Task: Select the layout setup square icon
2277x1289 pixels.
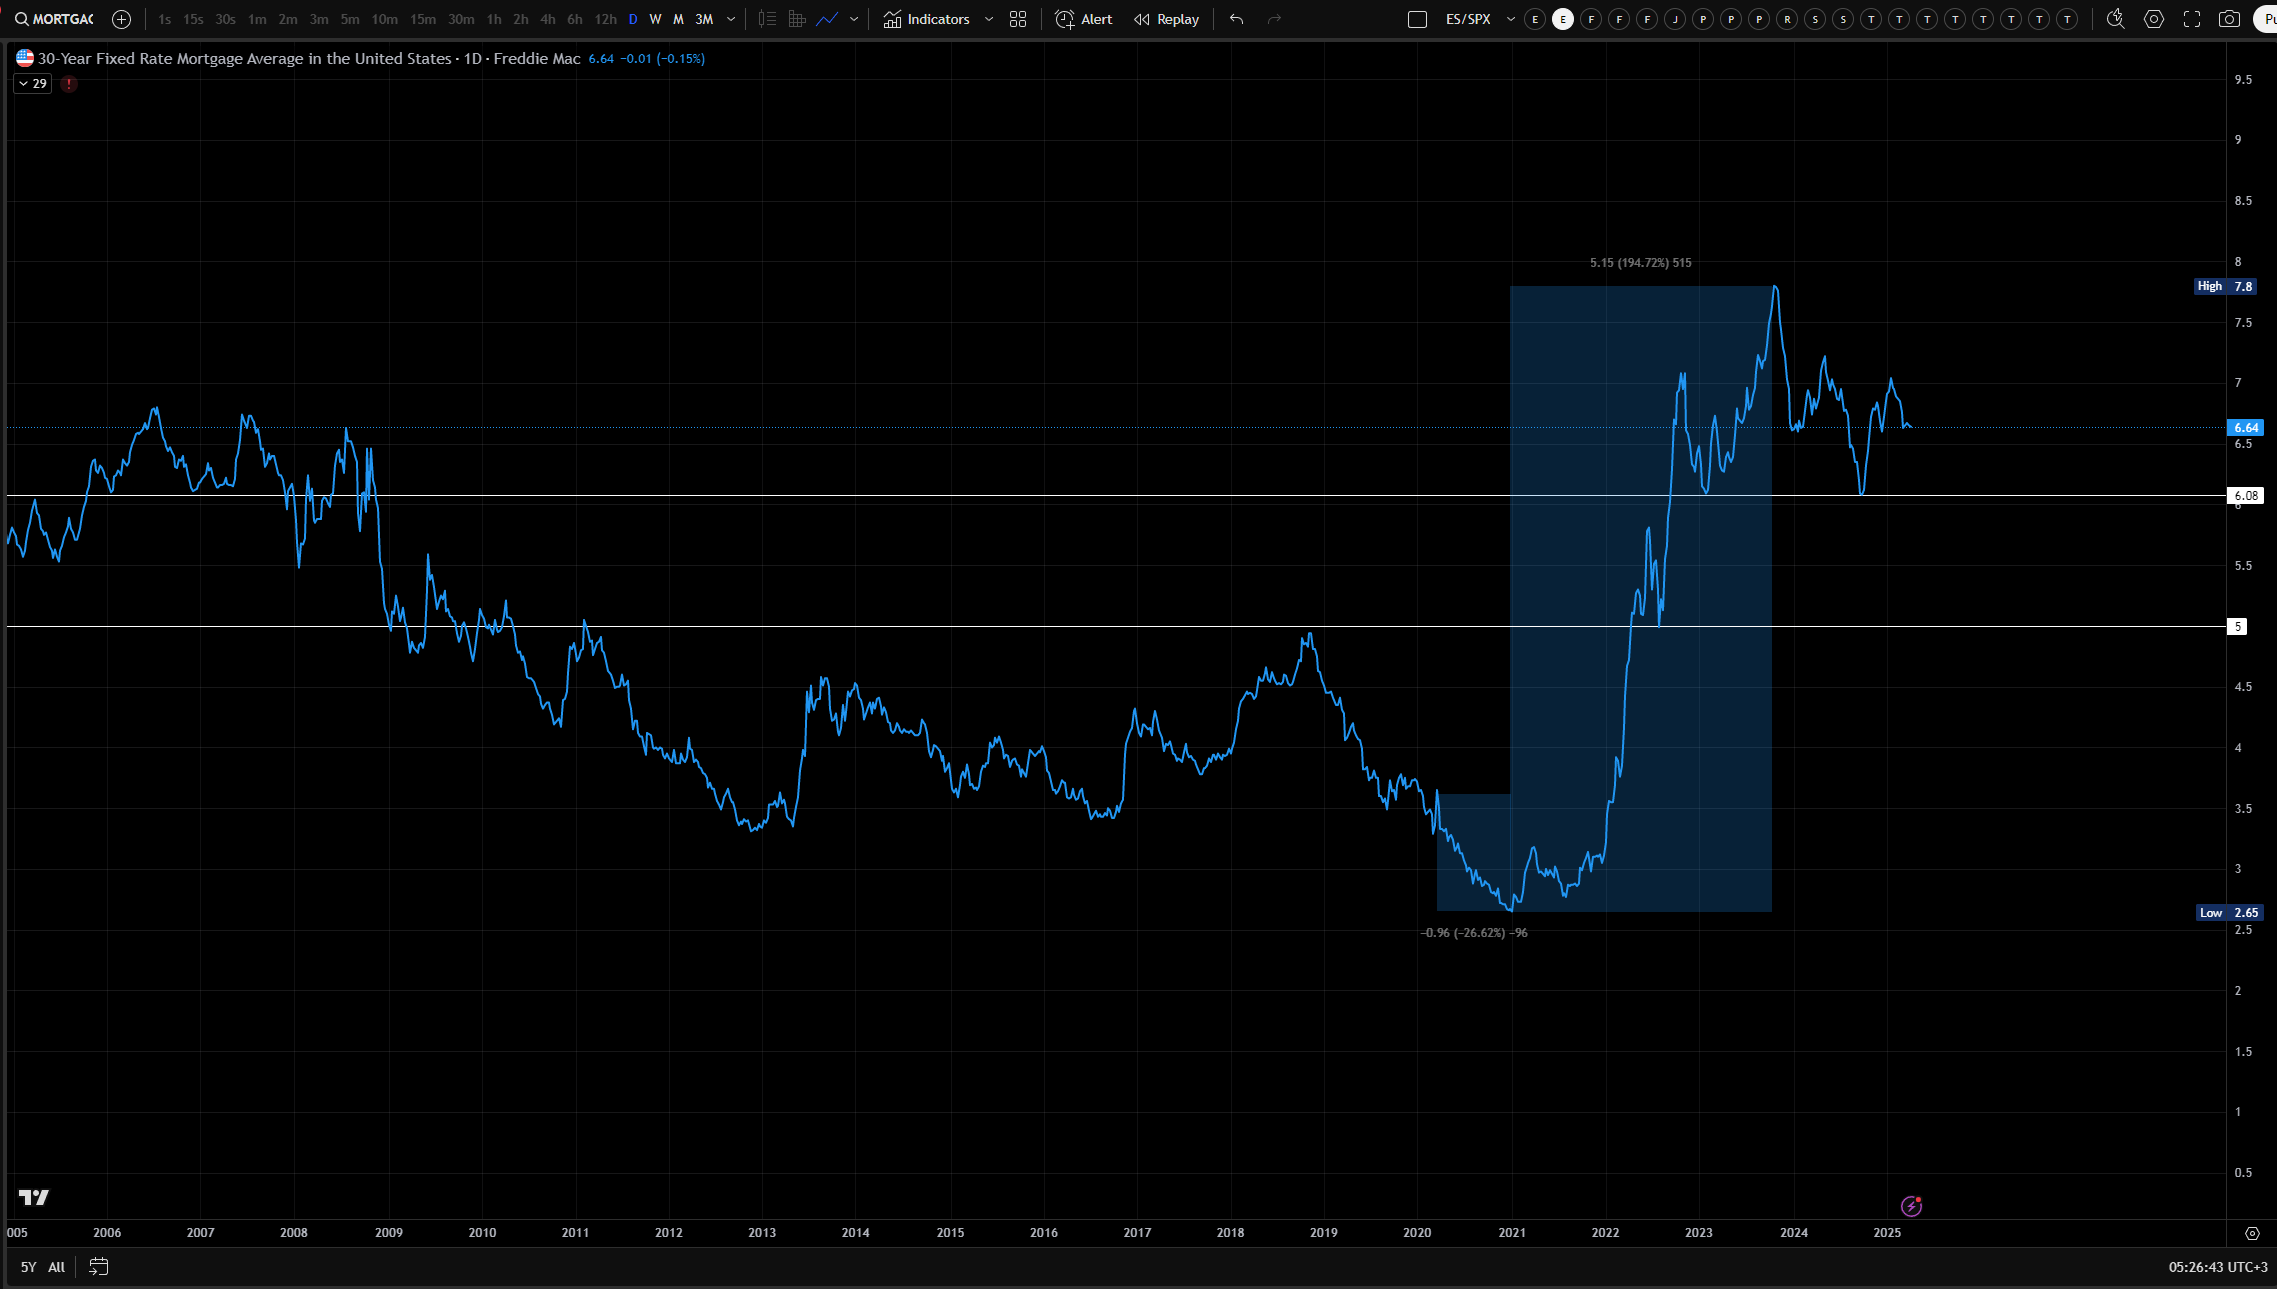Action: [x=1417, y=19]
